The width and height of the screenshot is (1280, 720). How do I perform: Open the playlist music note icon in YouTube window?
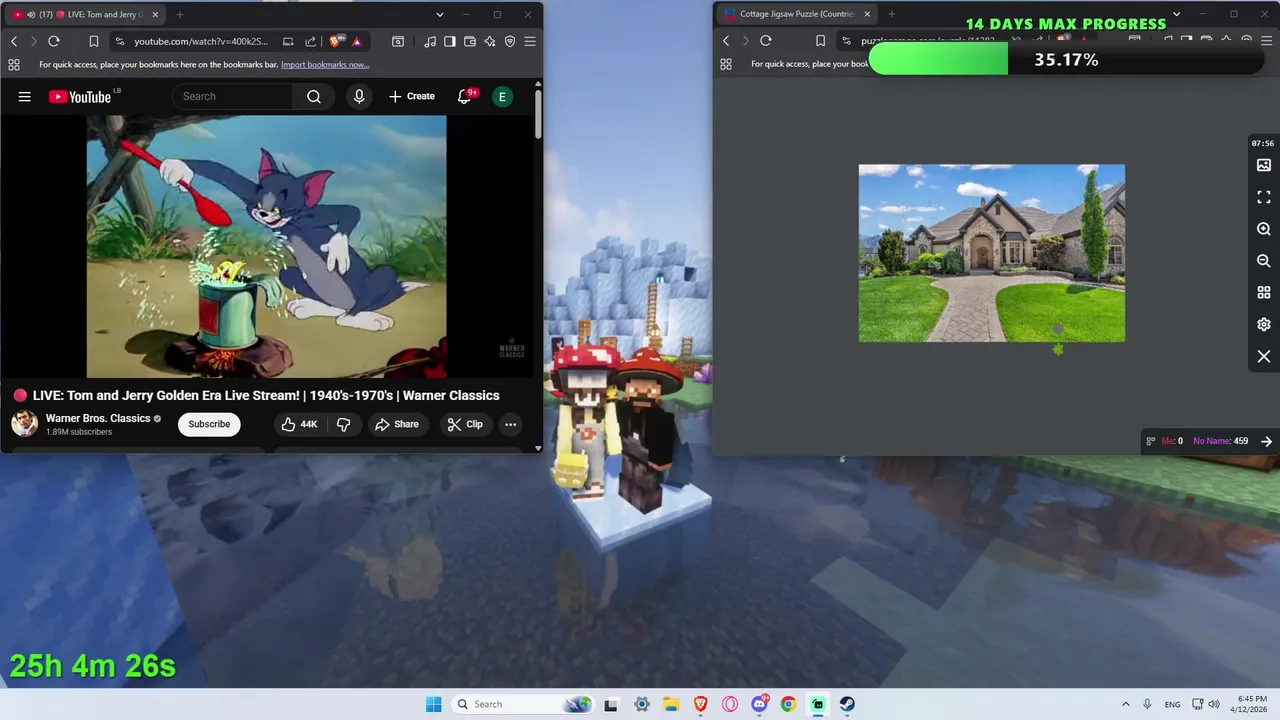coord(430,41)
